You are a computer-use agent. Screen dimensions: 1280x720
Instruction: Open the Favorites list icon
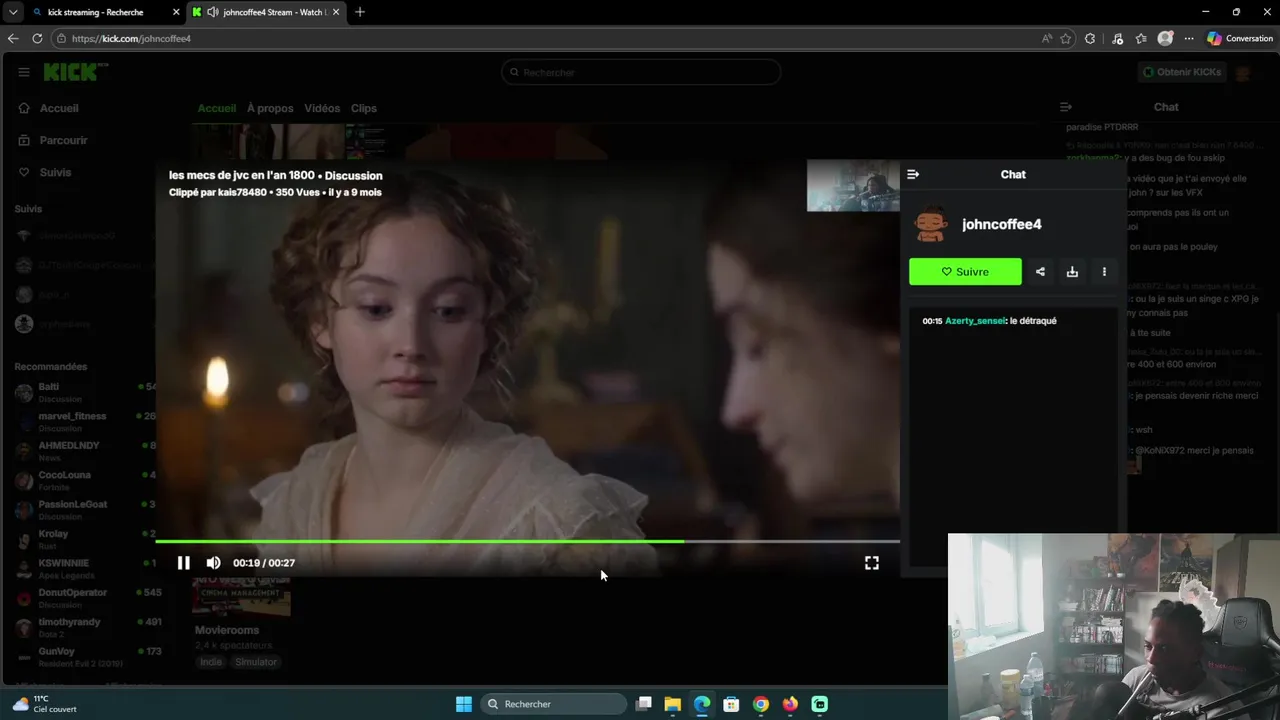1141,38
